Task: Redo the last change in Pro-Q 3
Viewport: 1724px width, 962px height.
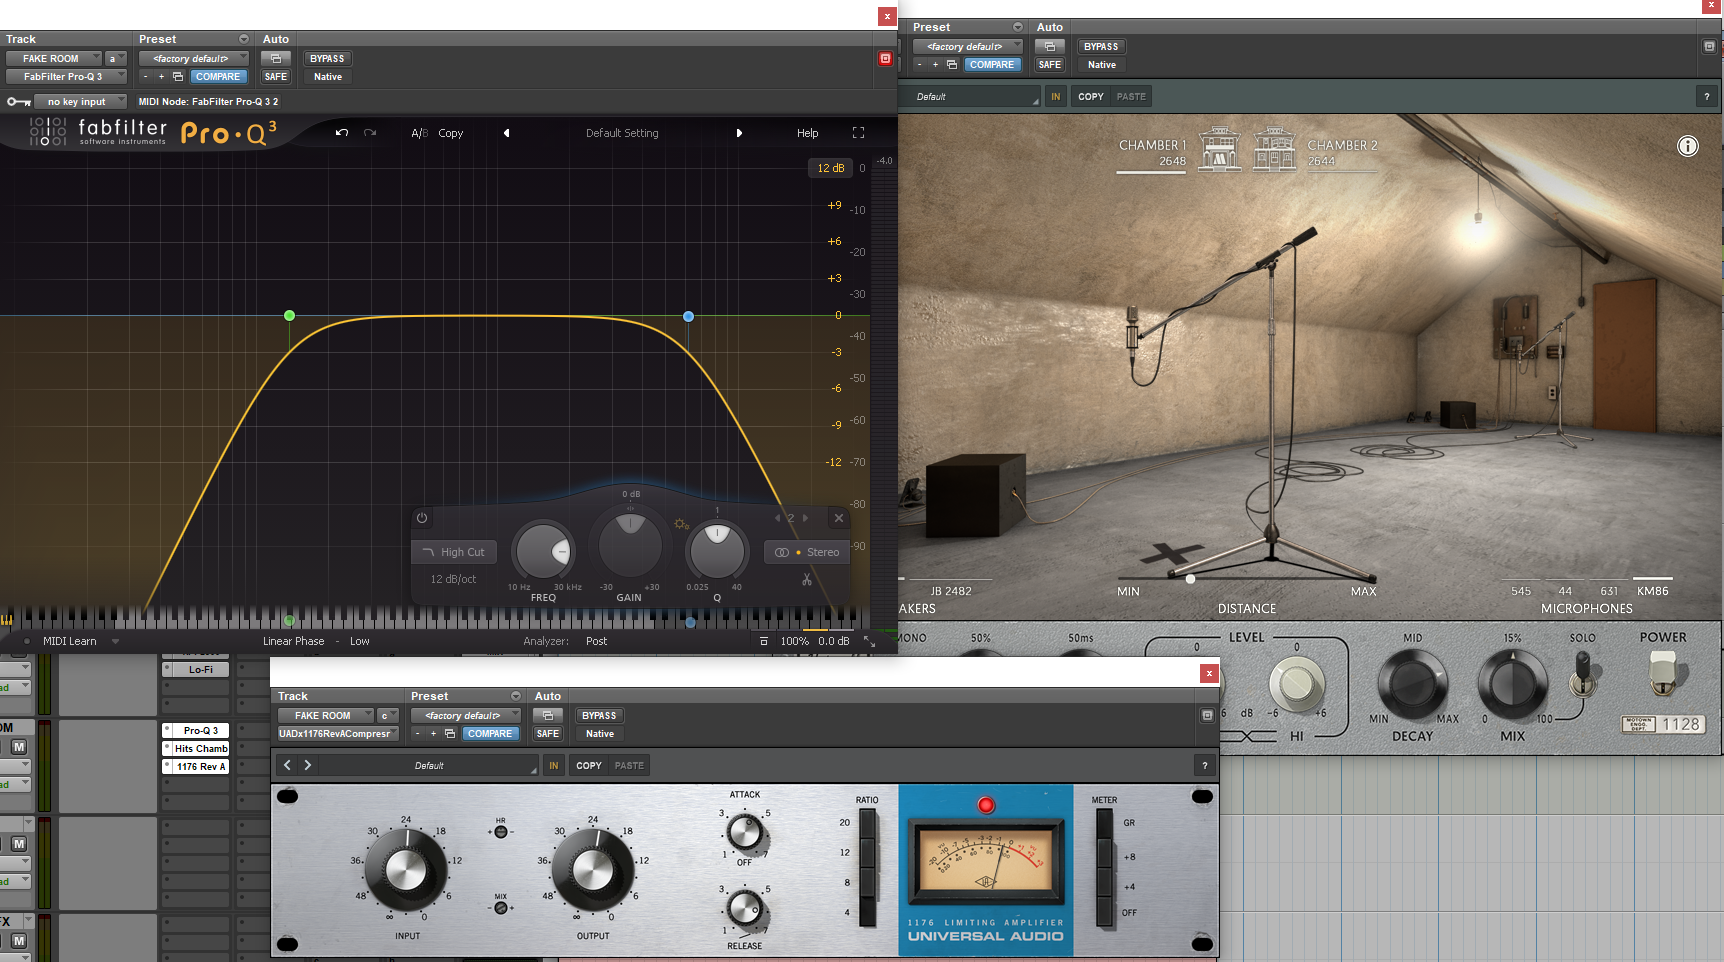Action: 370,133
